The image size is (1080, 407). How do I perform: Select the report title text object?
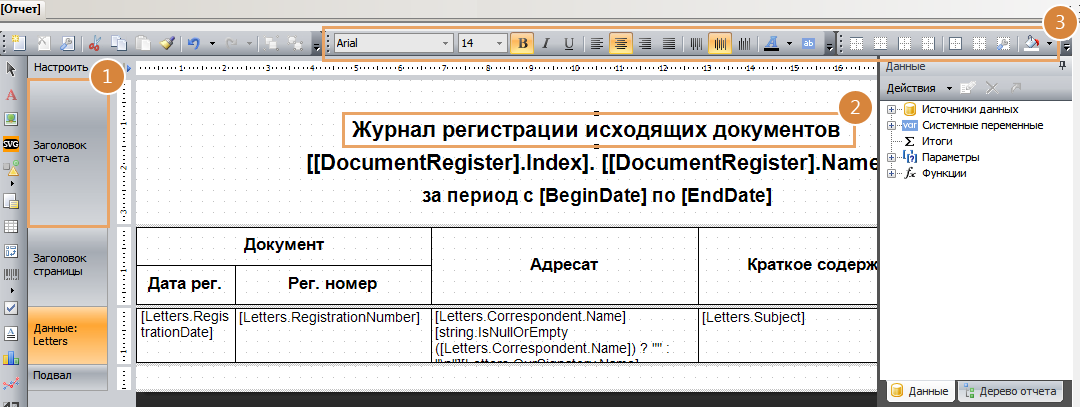[x=598, y=131]
